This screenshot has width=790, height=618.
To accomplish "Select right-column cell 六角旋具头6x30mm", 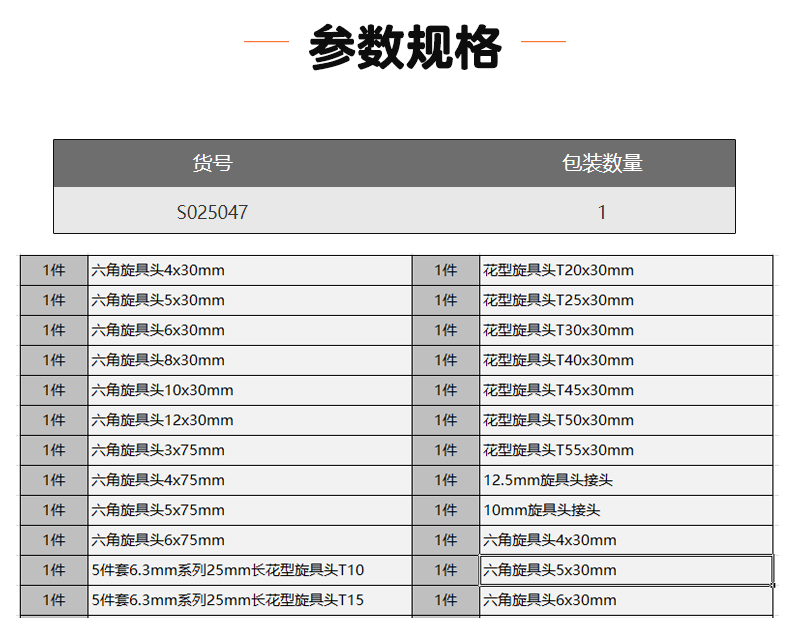I will pos(626,600).
